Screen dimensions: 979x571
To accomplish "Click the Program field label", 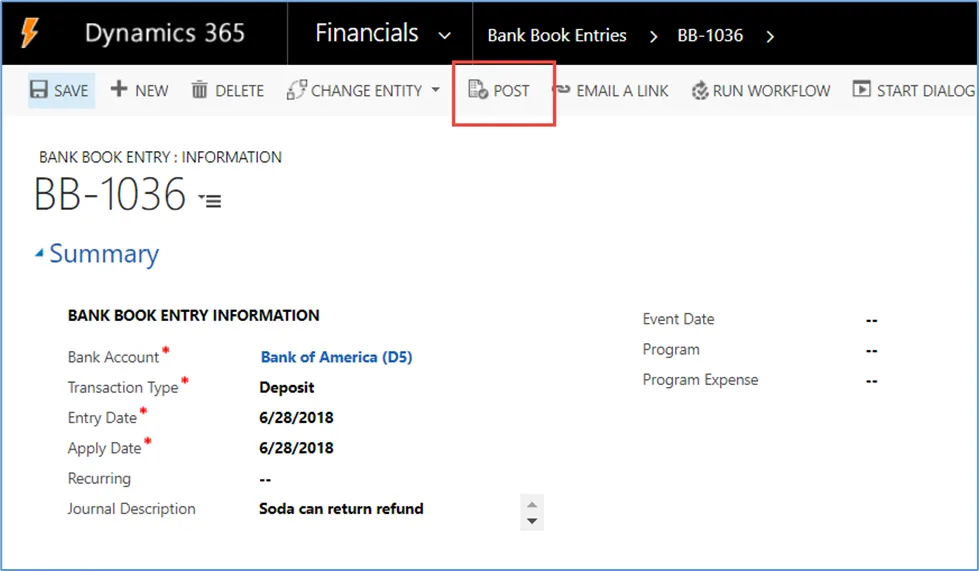I will click(671, 349).
